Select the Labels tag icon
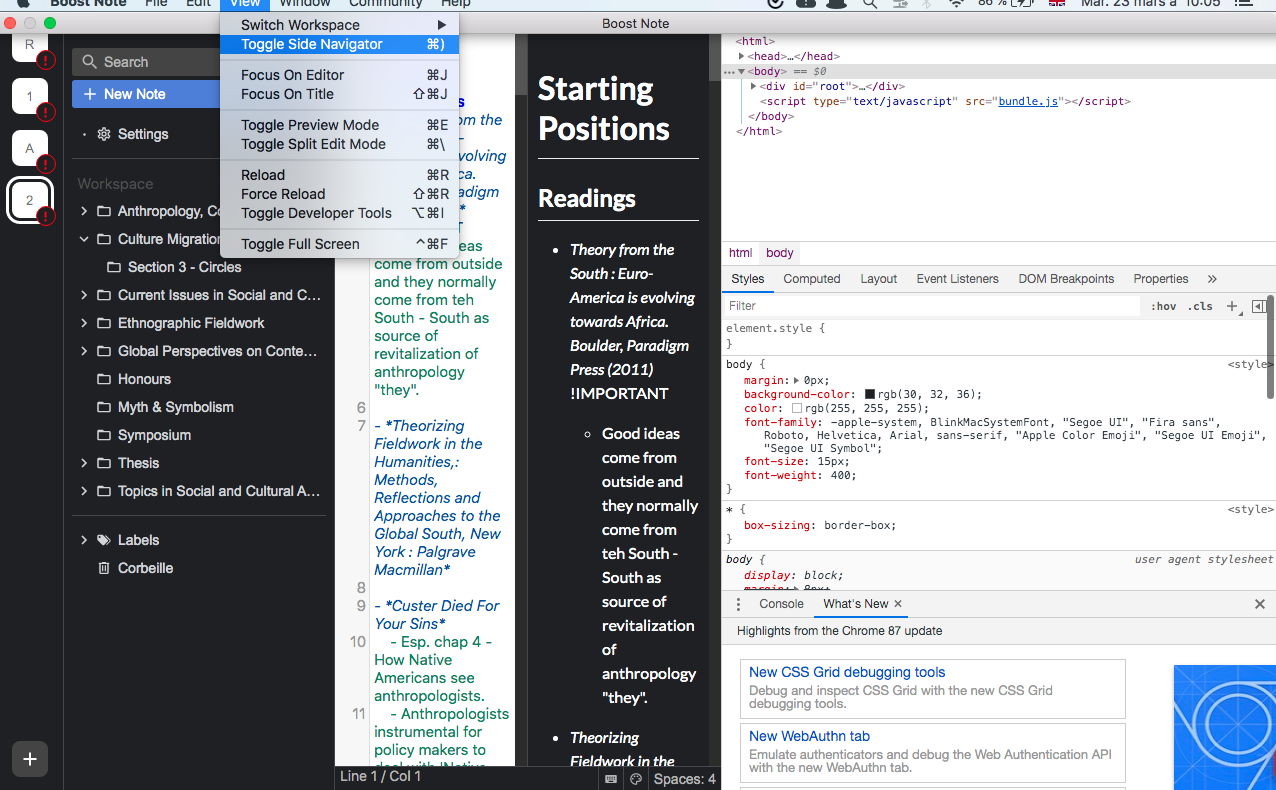Screen dimensions: 1276x790 click(x=104, y=539)
